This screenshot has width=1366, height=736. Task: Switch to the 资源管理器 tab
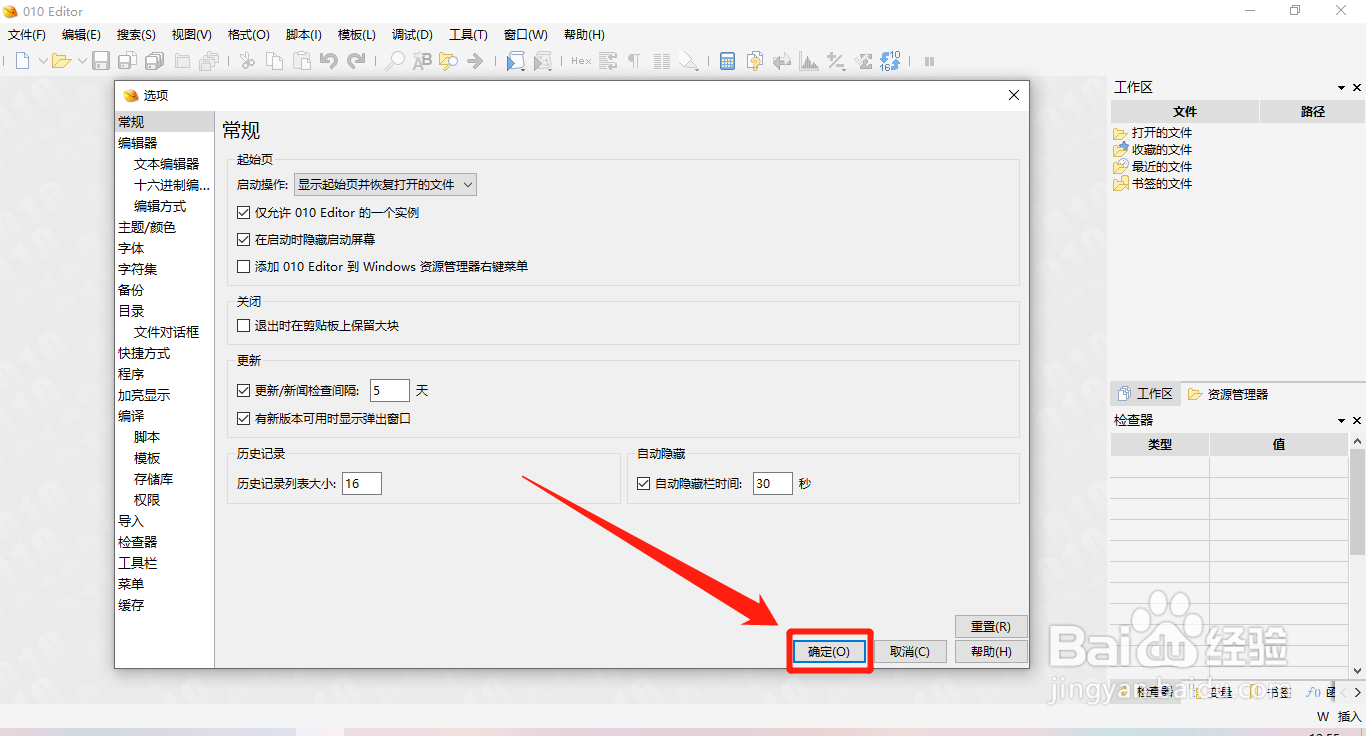1228,394
